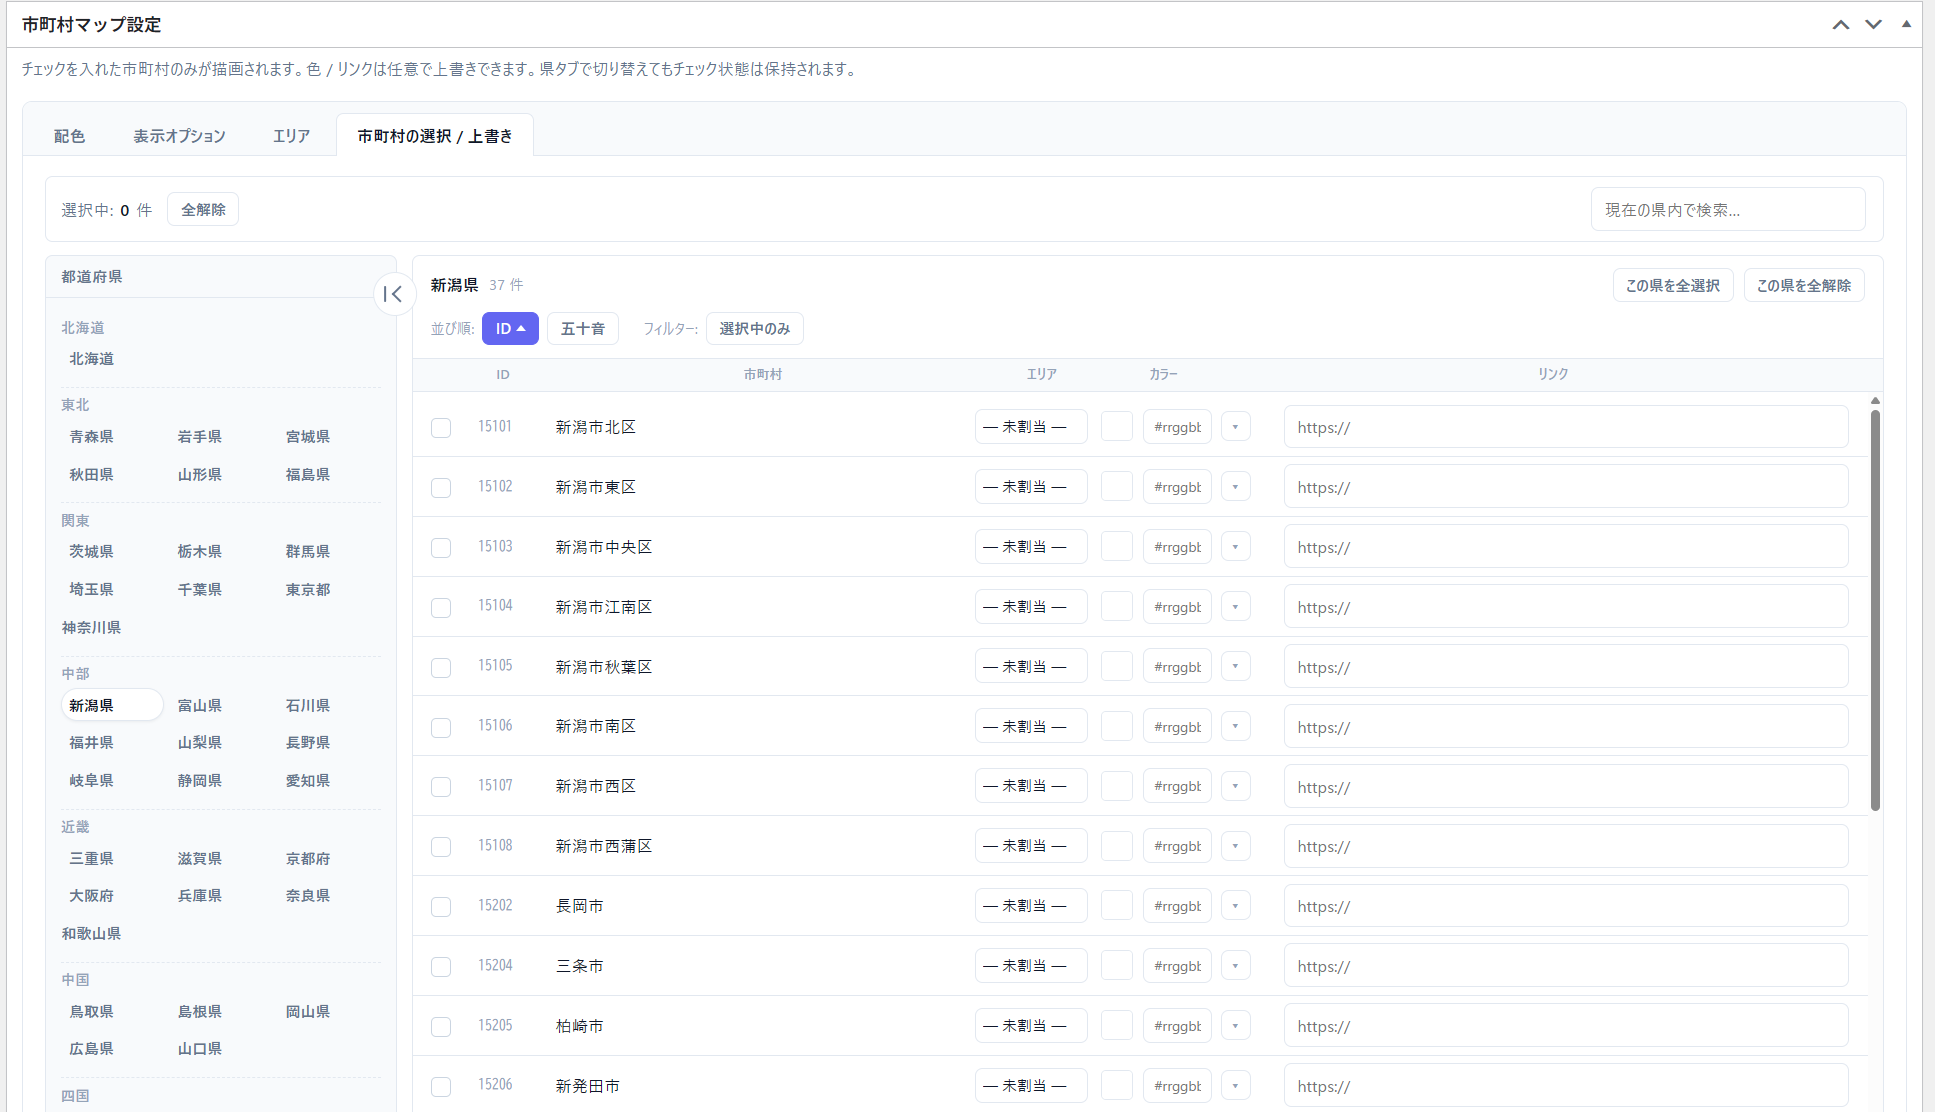Check the checkbox for 柏崎市
Viewport: 1935px width, 1112px height.
click(441, 1027)
